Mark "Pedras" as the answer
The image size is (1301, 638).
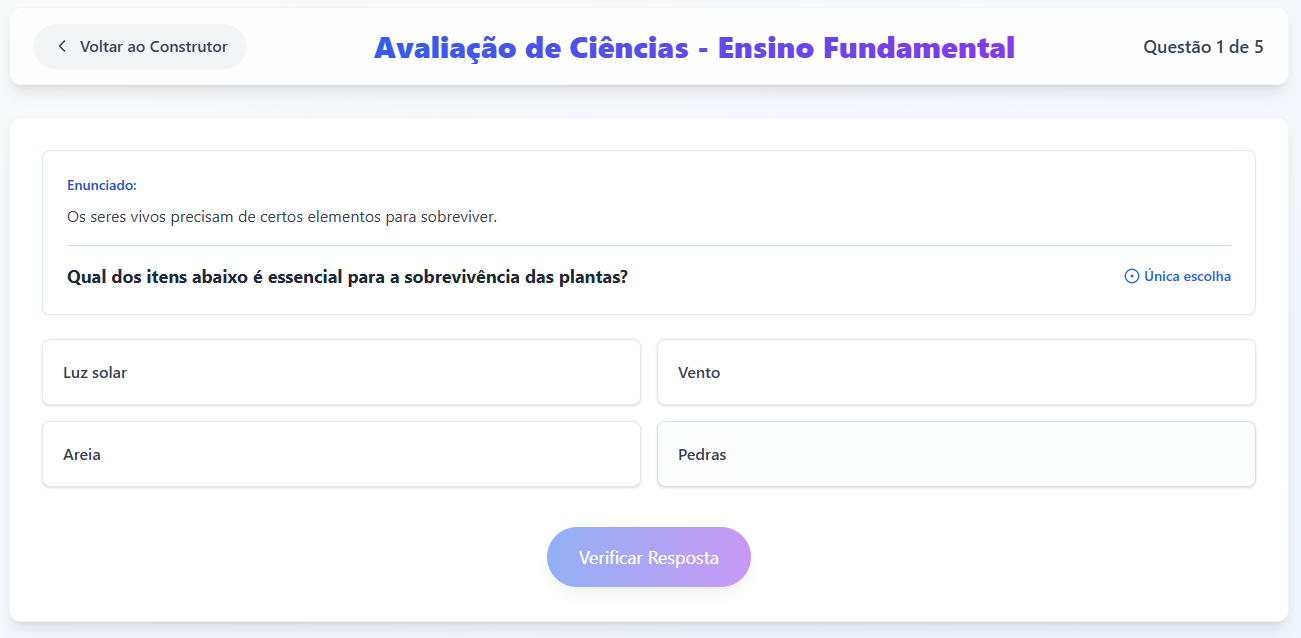click(955, 455)
